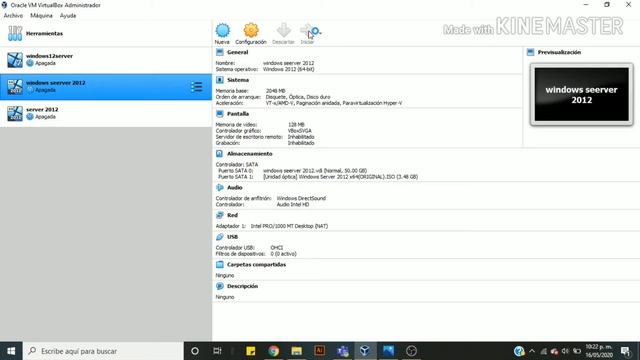Click the Memoria base 2048 MB value
Viewport: 640px width, 360px height.
point(276,91)
